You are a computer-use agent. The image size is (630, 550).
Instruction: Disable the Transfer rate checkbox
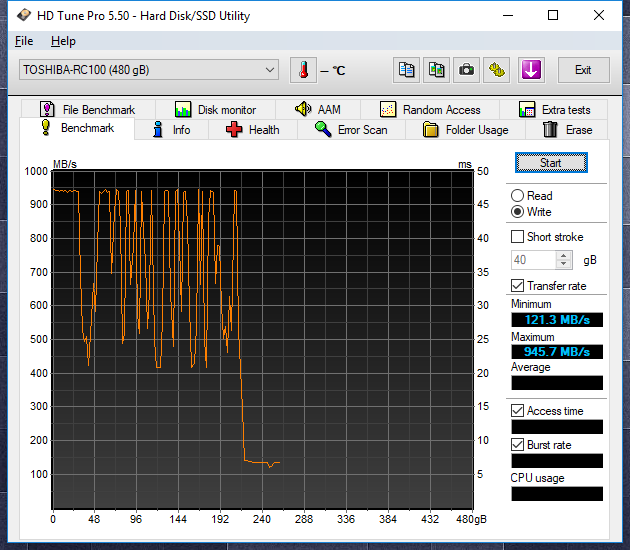tap(518, 286)
